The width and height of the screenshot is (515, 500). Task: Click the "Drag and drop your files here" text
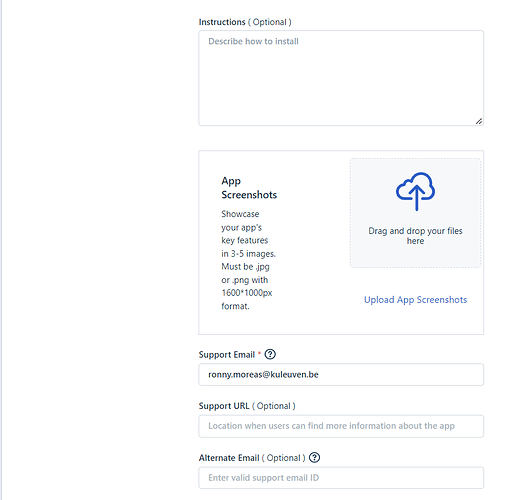click(415, 236)
